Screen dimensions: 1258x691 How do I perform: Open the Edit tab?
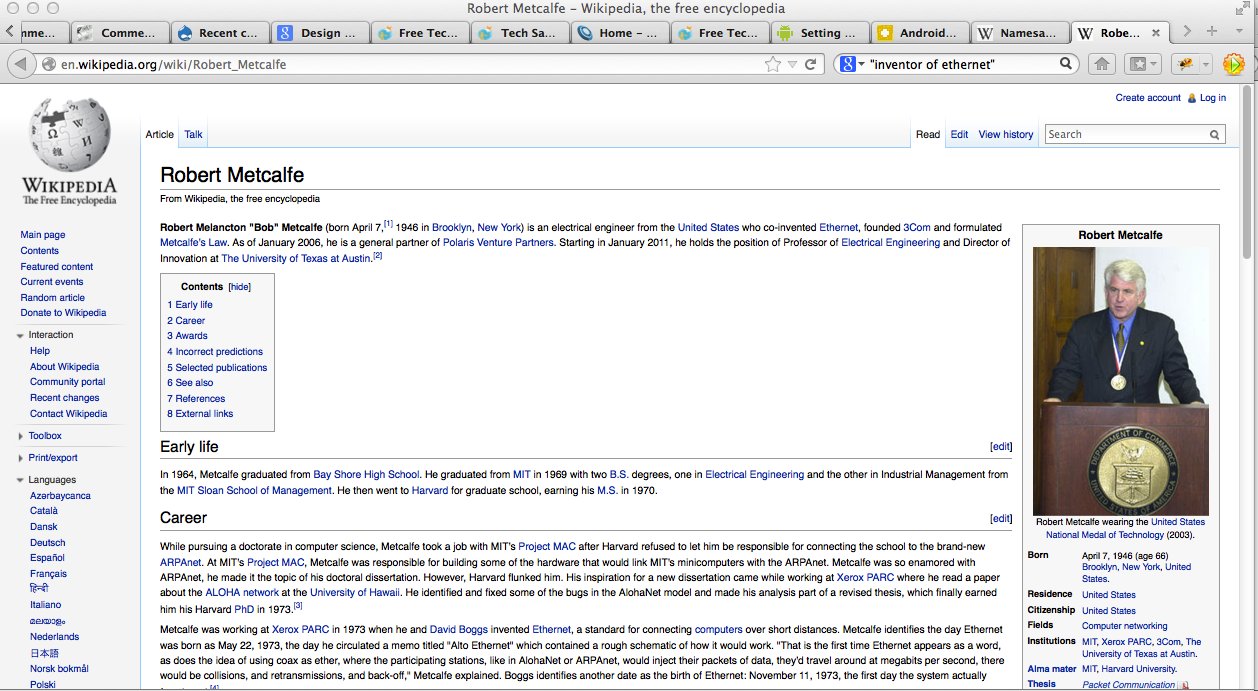(x=959, y=134)
